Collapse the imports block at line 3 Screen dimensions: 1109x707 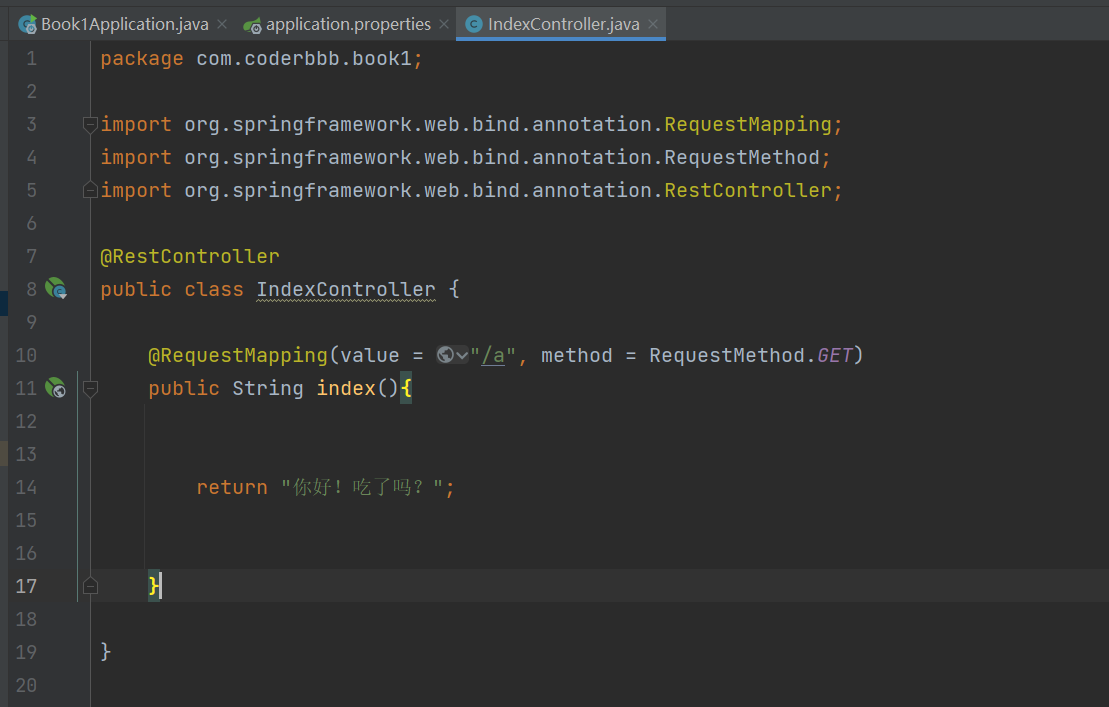90,124
